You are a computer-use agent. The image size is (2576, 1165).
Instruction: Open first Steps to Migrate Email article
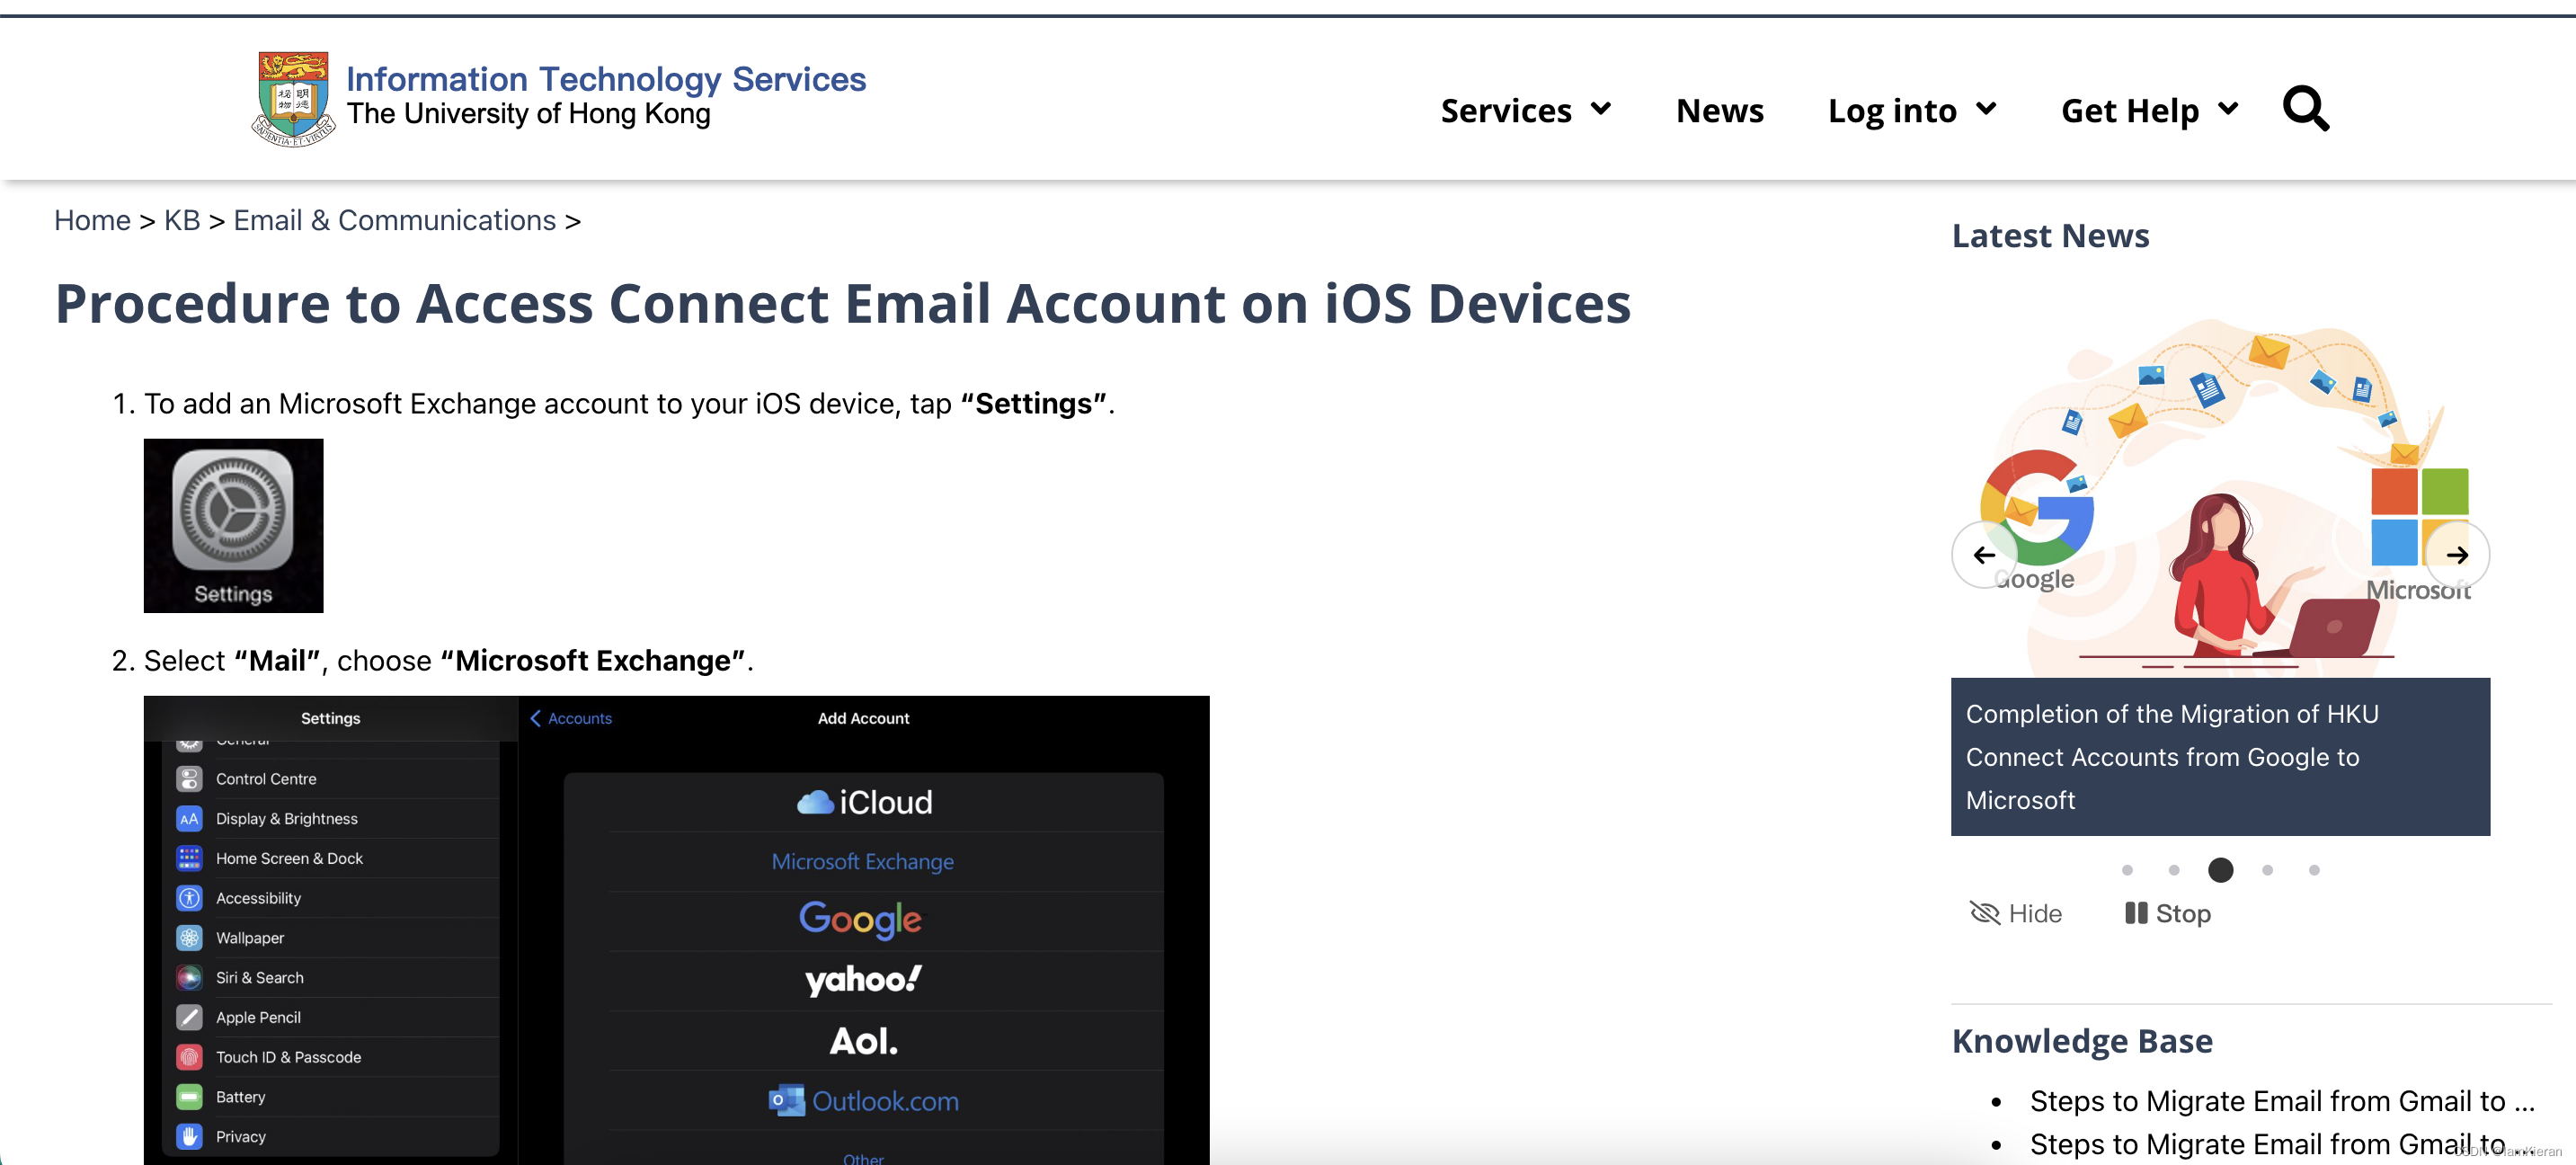coord(2281,1101)
